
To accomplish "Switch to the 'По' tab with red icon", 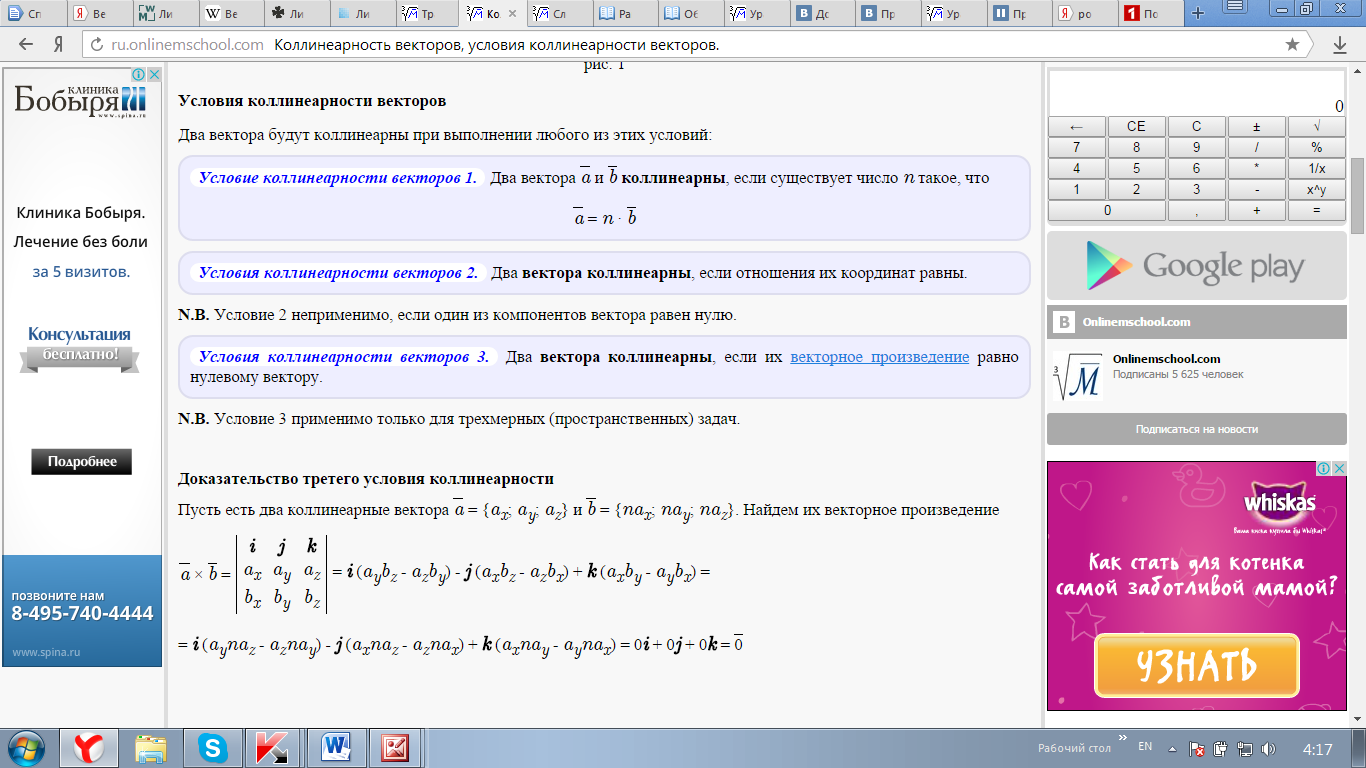I will tap(1149, 14).
